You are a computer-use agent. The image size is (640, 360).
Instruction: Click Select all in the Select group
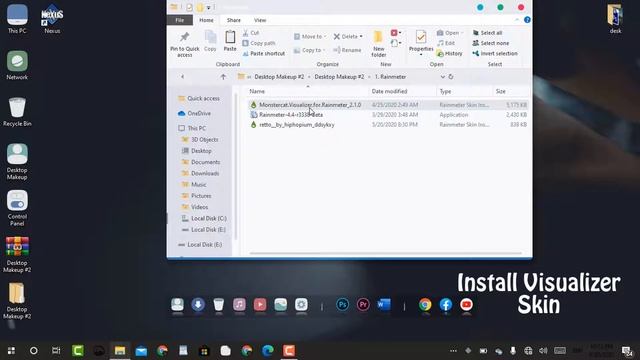point(487,33)
